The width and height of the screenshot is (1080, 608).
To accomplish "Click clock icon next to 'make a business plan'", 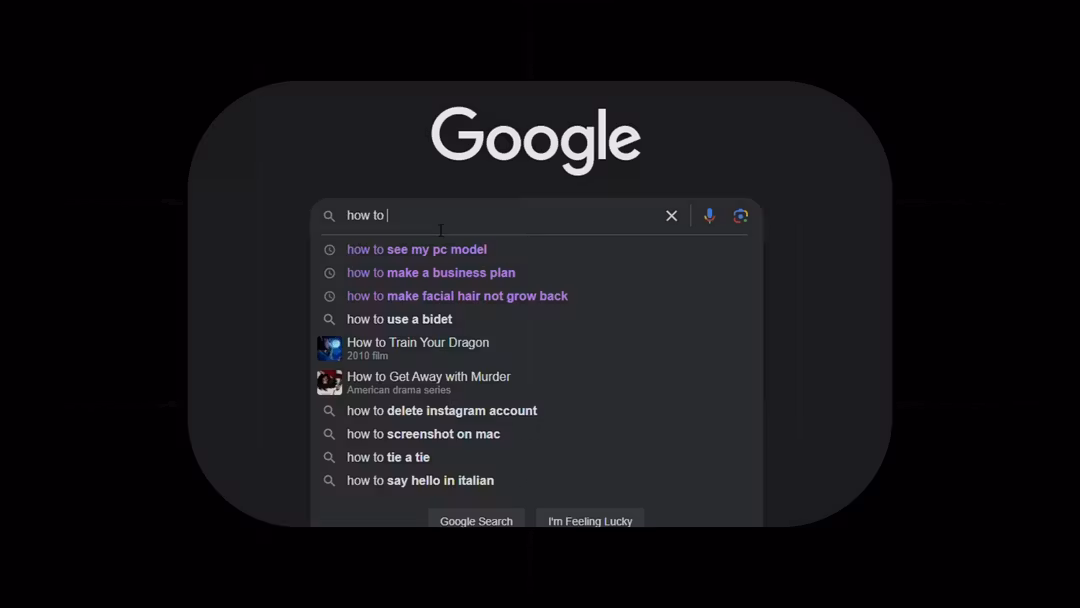I will (329, 273).
